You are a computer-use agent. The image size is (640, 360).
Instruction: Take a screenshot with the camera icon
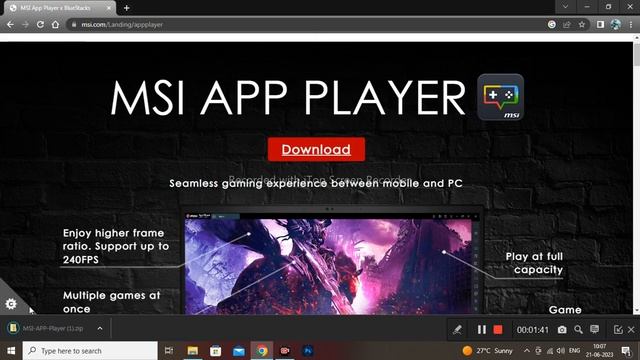[562, 329]
